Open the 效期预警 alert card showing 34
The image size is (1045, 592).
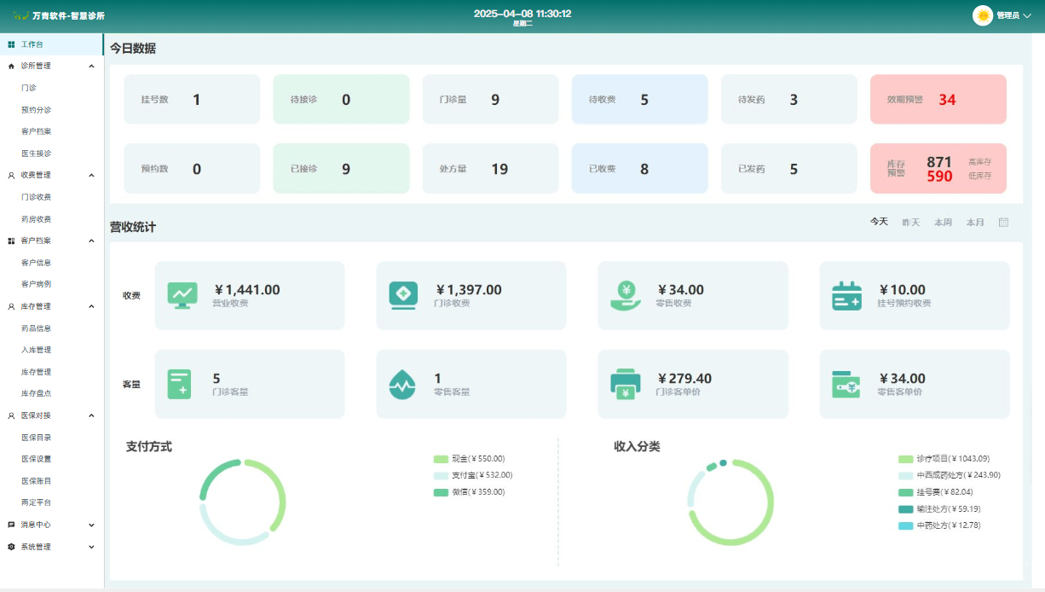pyautogui.click(x=938, y=99)
